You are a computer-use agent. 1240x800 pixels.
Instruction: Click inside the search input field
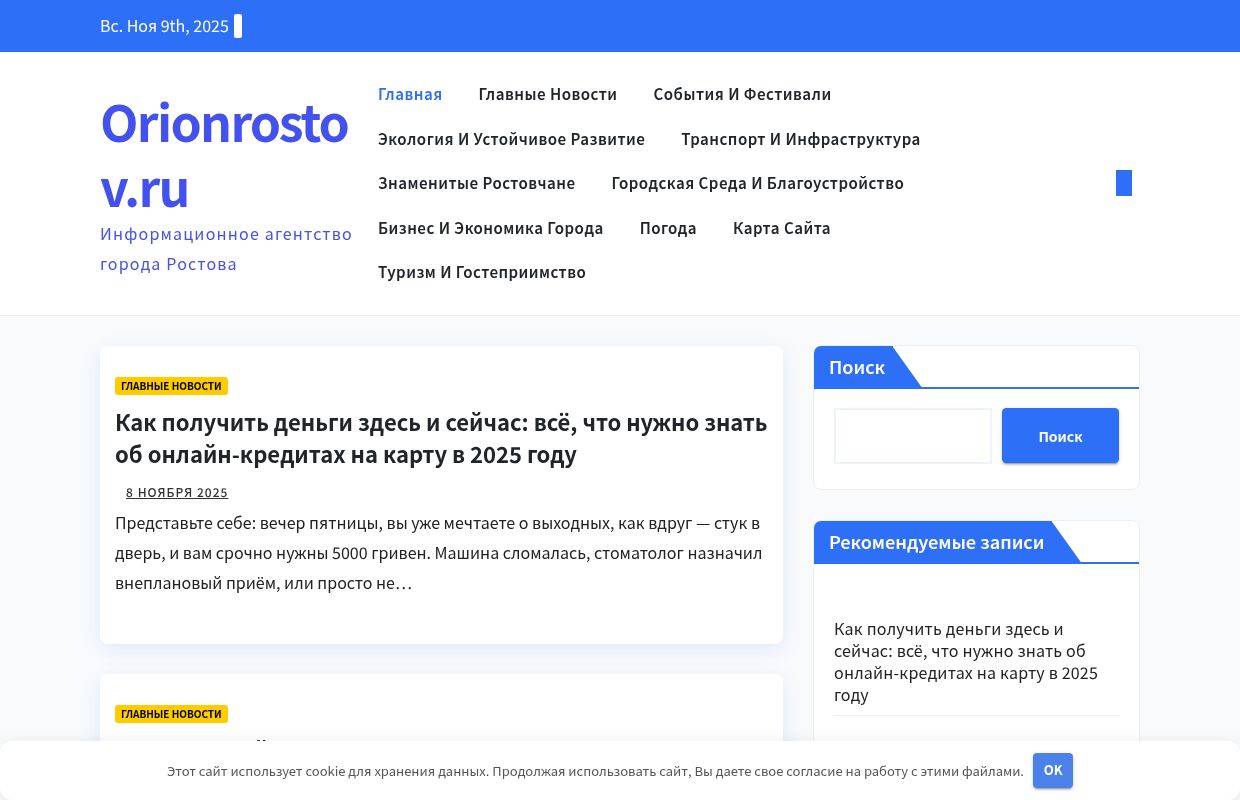[x=912, y=436]
